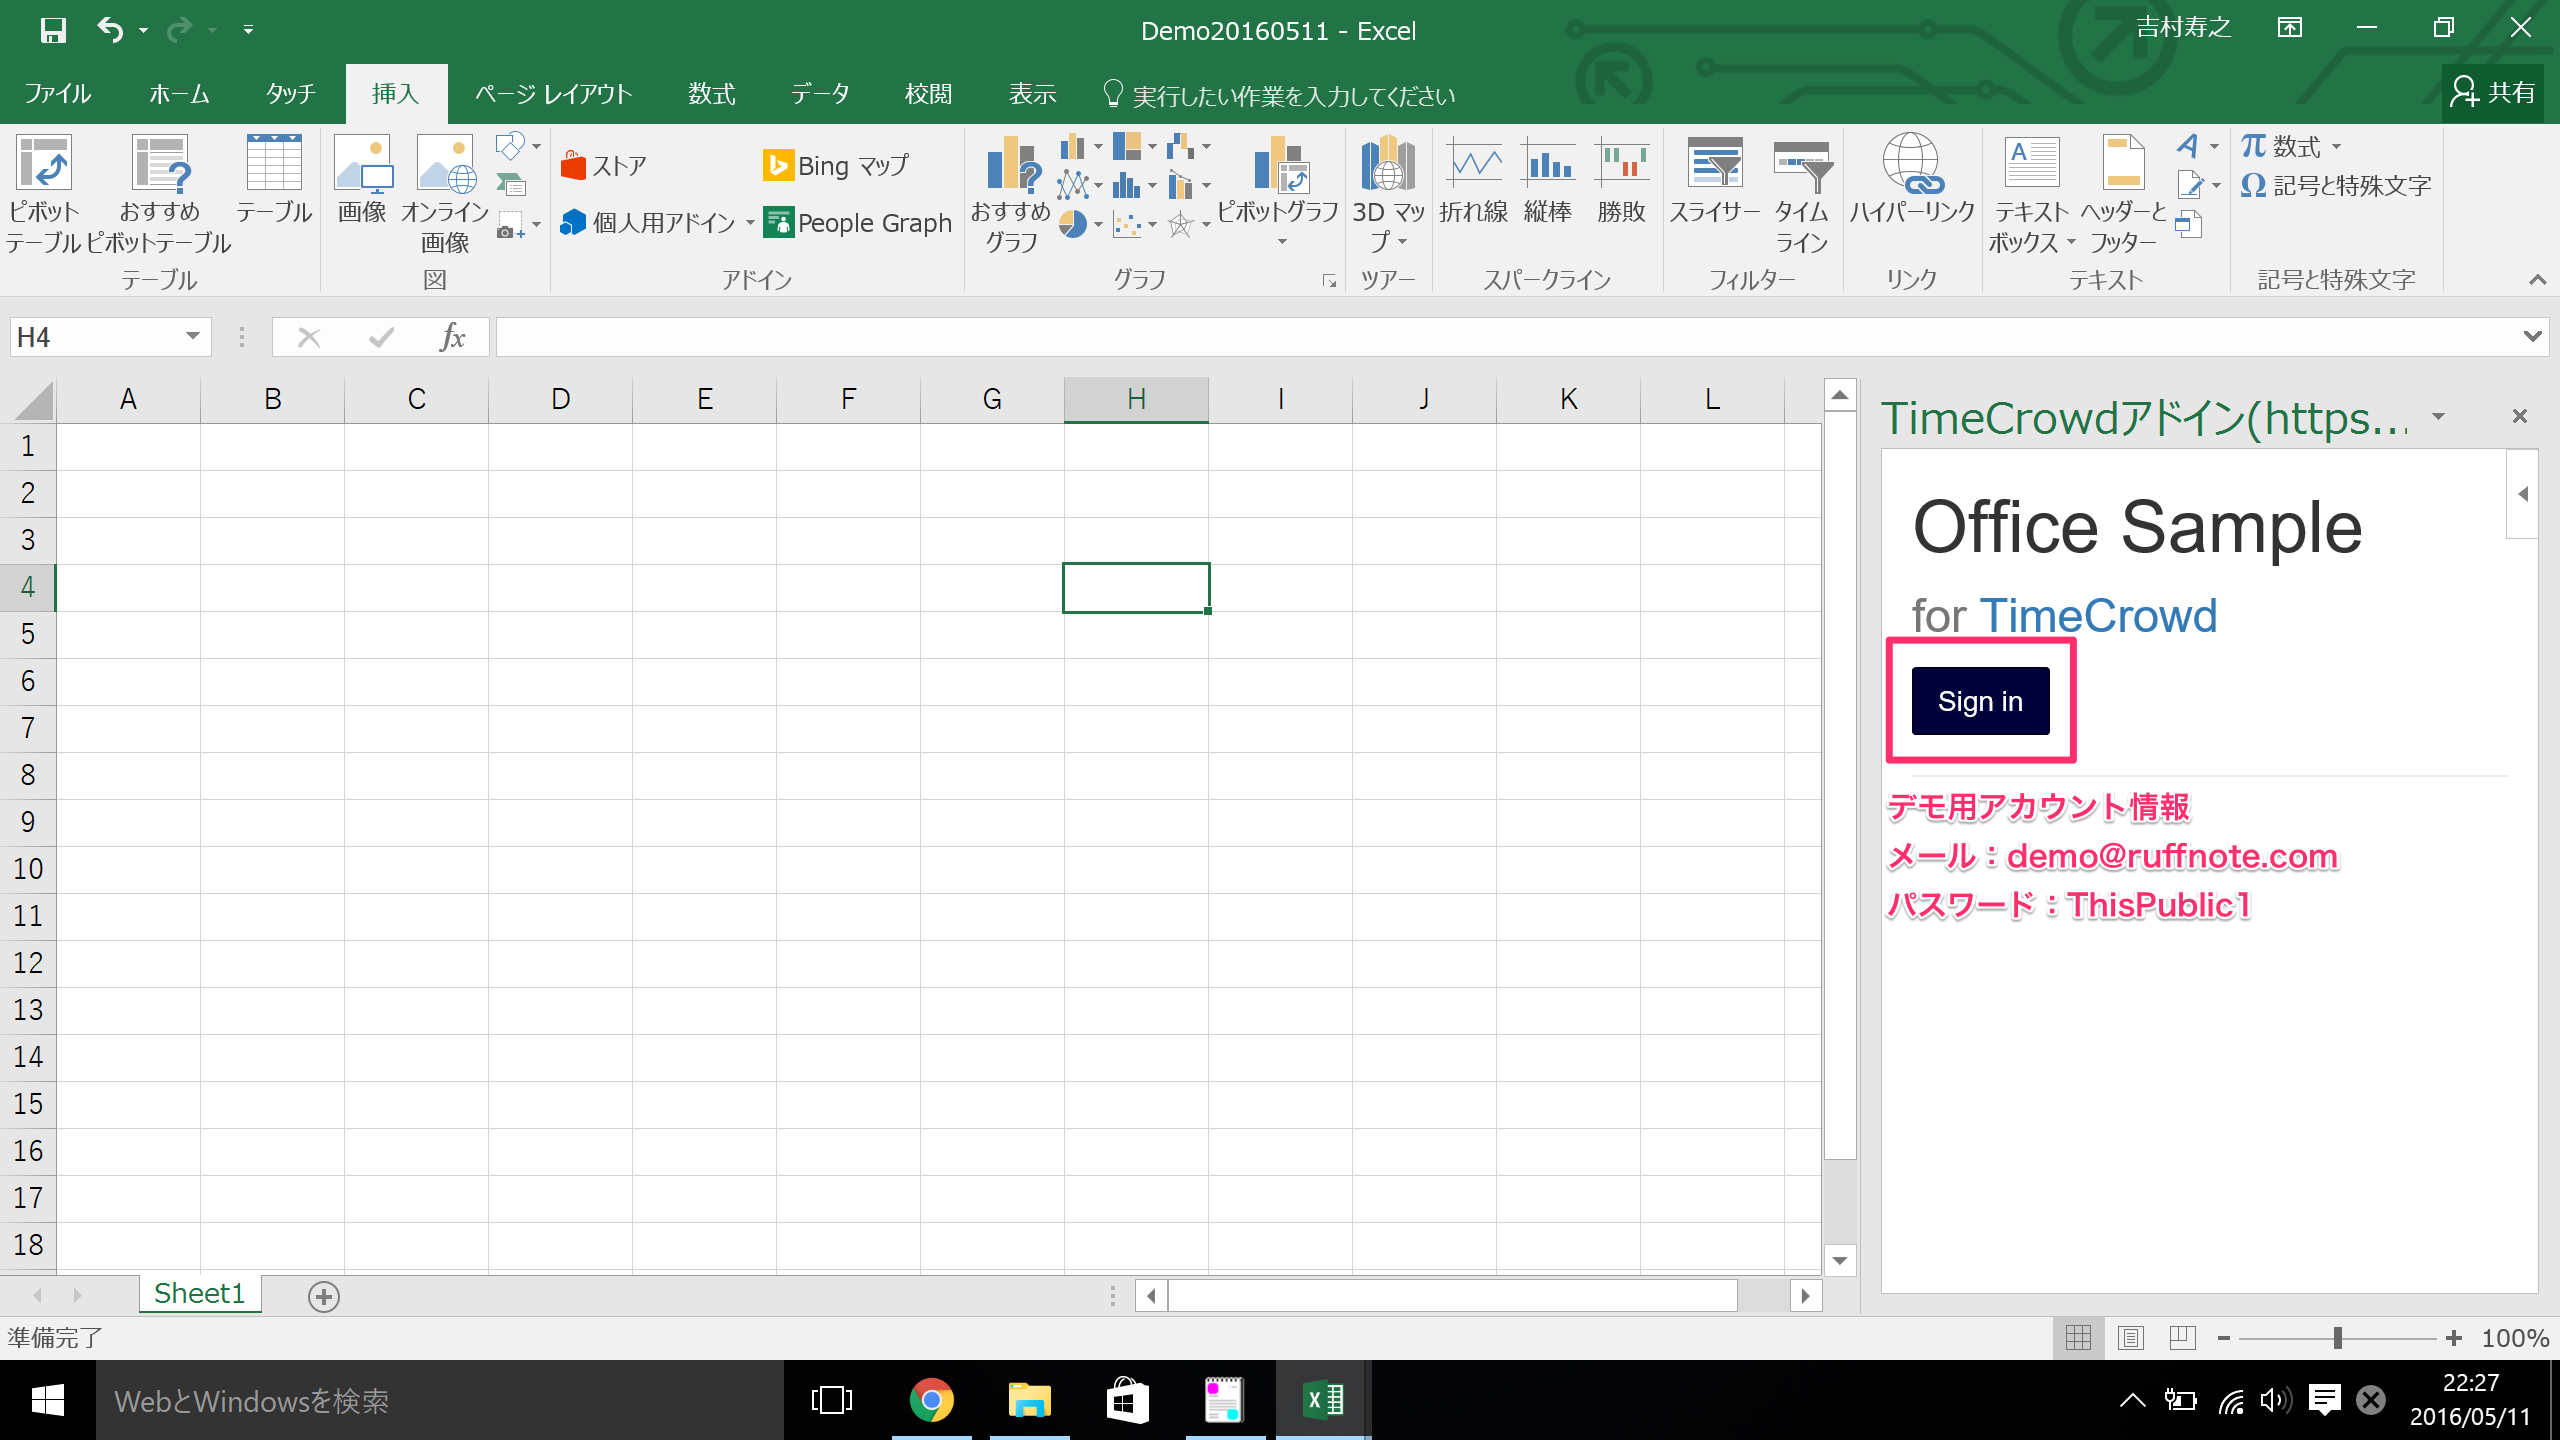Click the Sign in button

coord(1980,701)
